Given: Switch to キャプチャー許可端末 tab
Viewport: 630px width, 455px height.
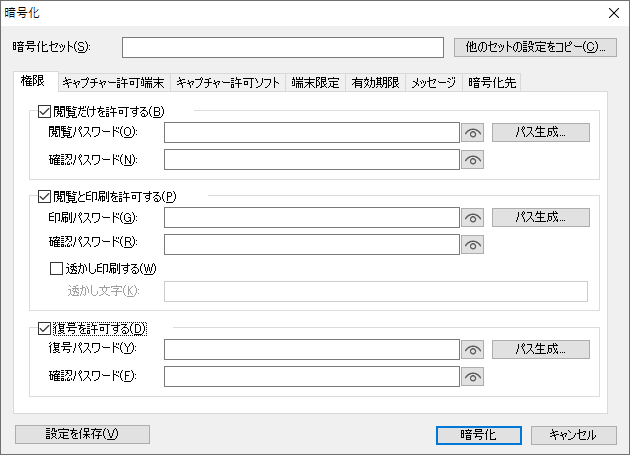Looking at the screenshot, I should (x=113, y=83).
